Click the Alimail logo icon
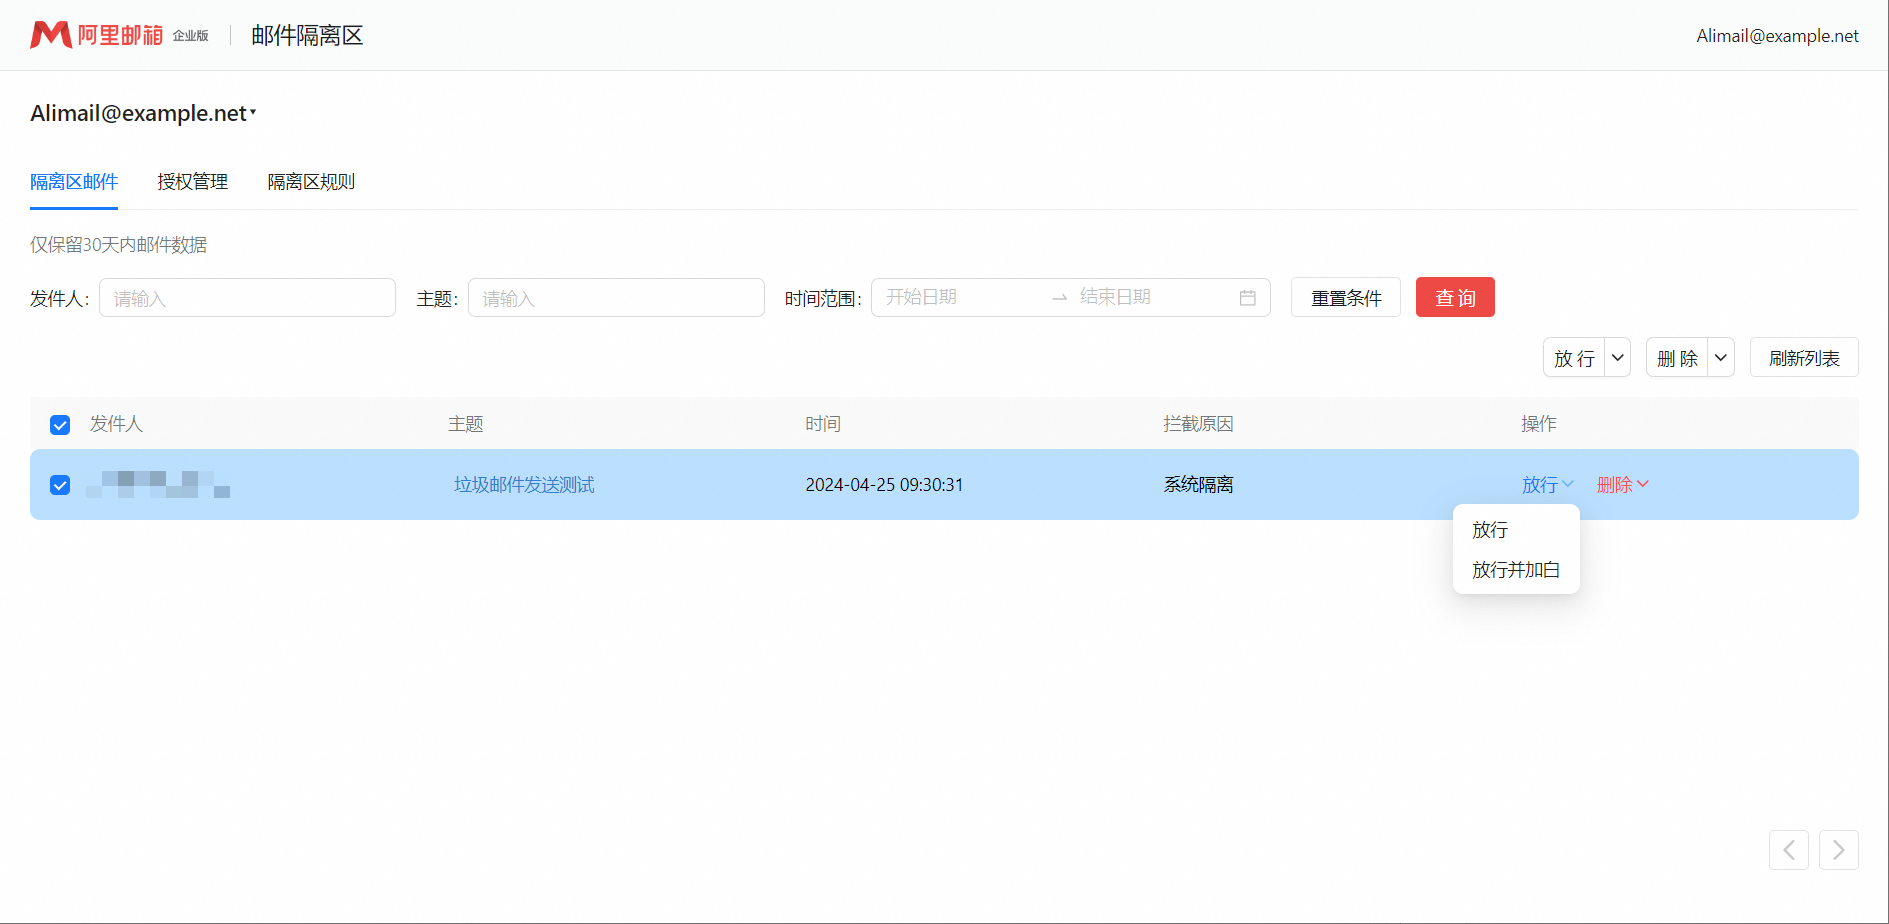Image resolution: width=1889 pixels, height=924 pixels. [x=51, y=35]
